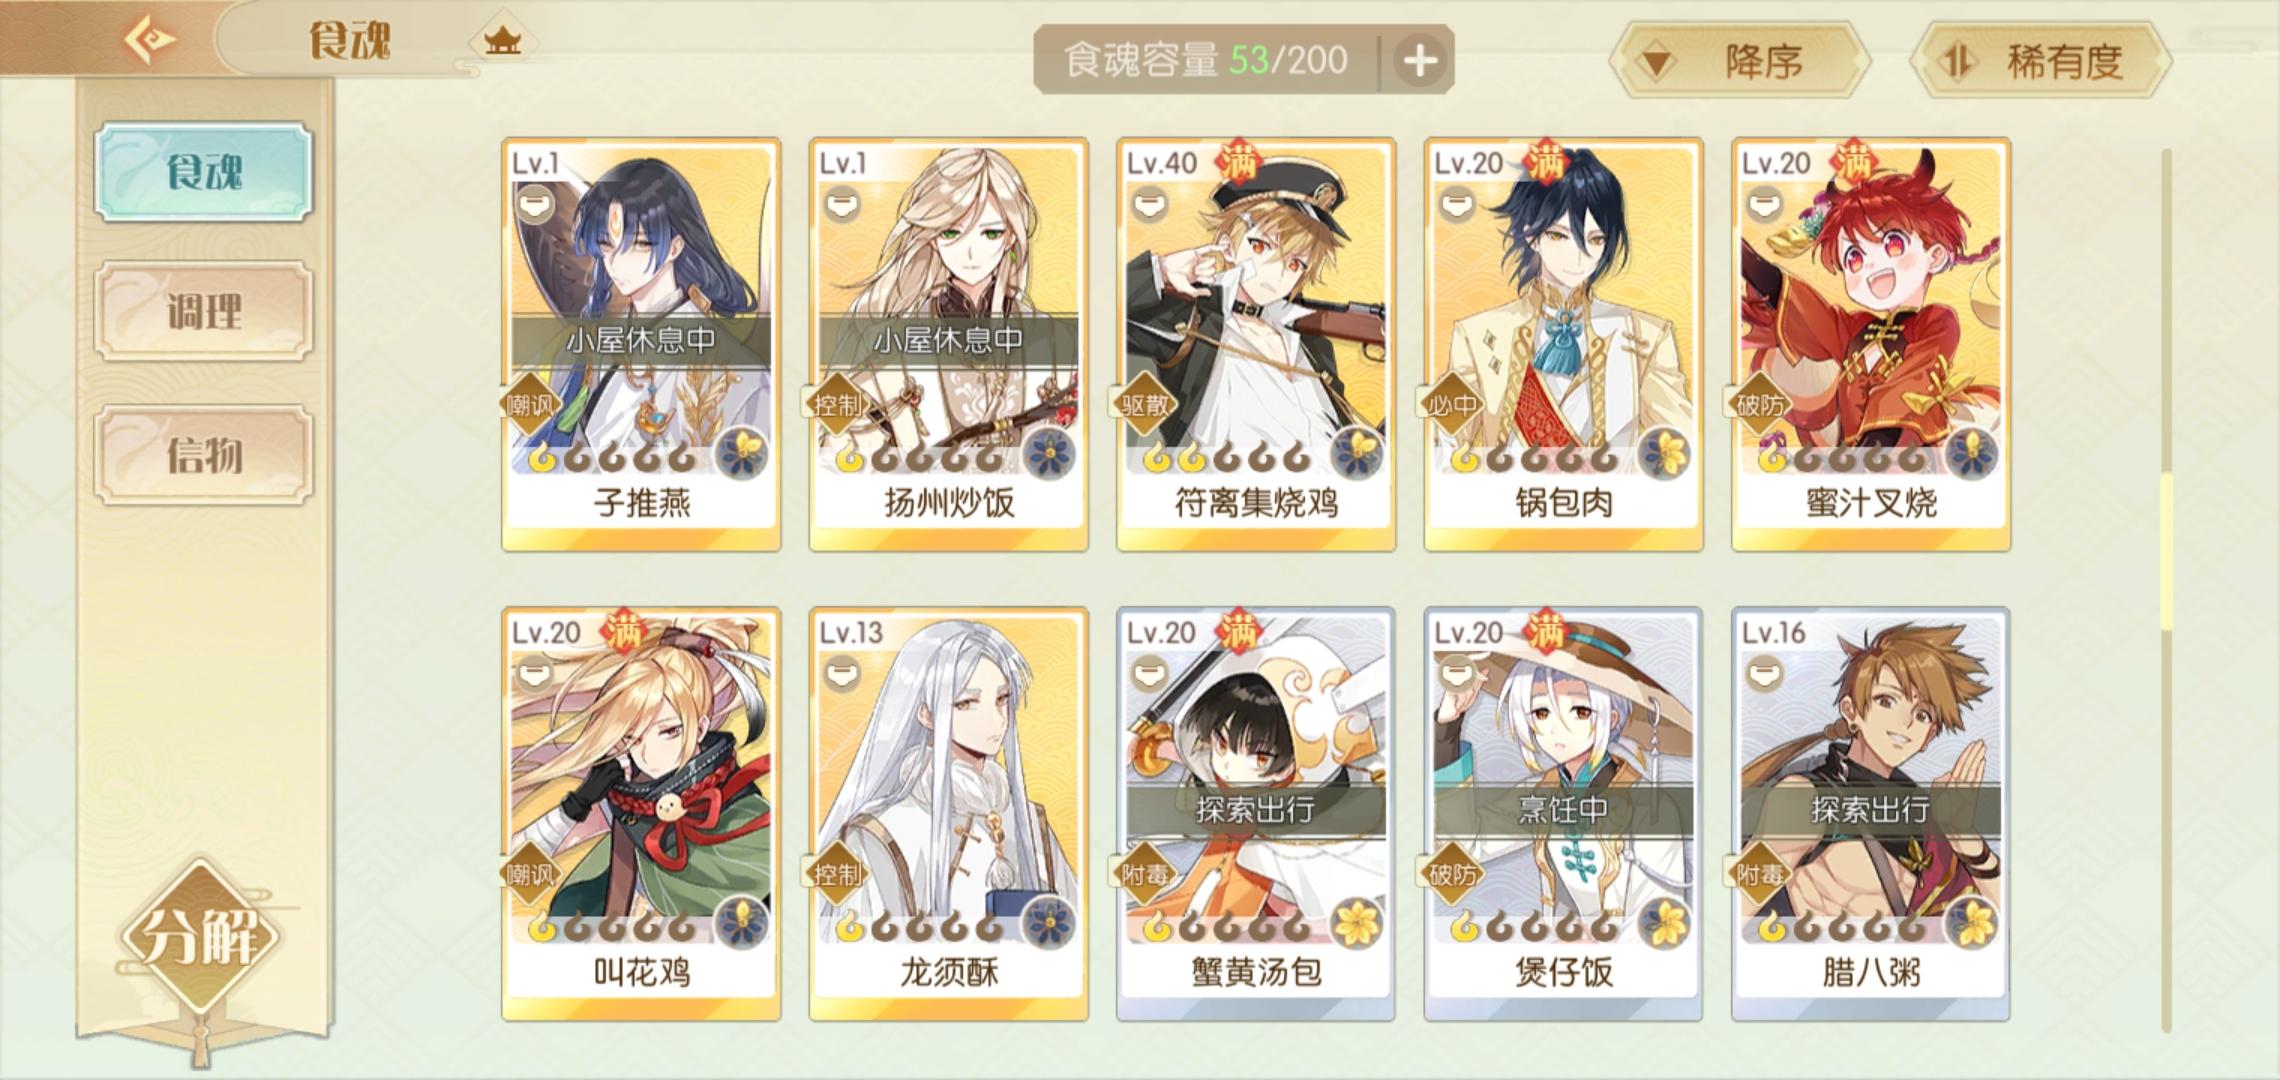Tap the gold flower badge on 蟹黄汤包
Viewport: 2280px width, 1080px height.
[x=1357, y=923]
